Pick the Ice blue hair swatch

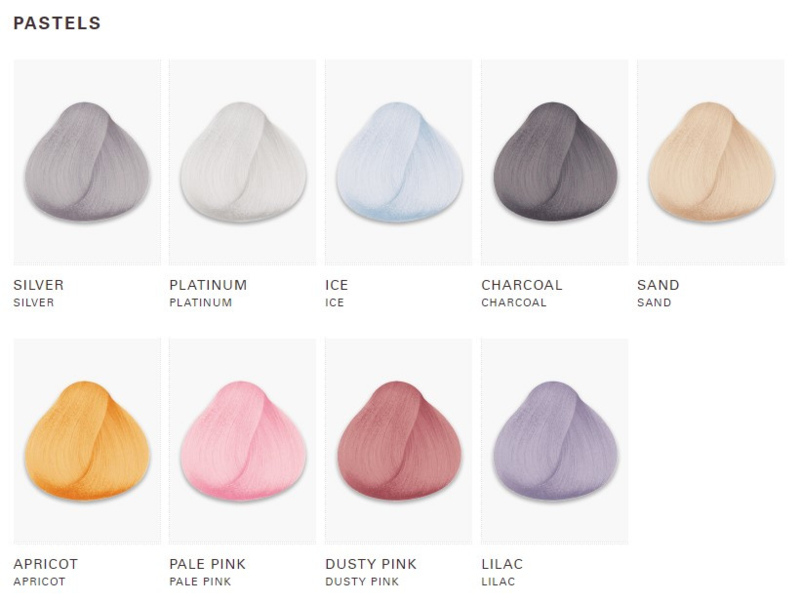[398, 162]
